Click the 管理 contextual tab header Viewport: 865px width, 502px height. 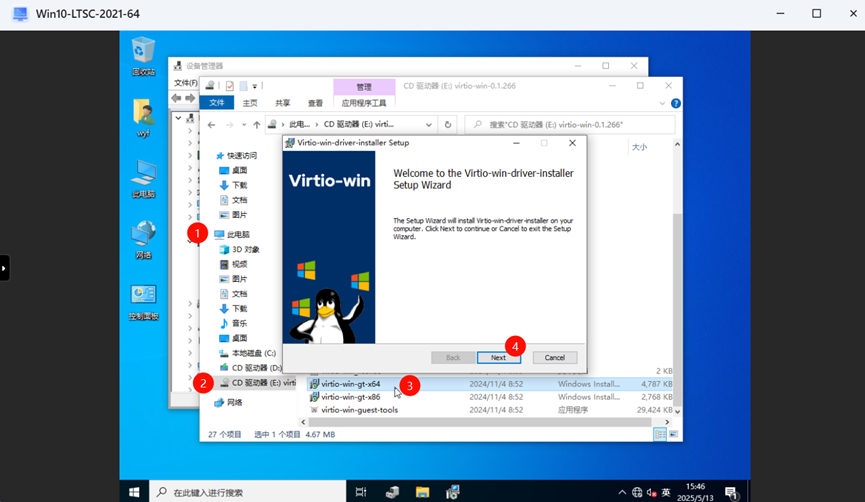[x=364, y=87]
